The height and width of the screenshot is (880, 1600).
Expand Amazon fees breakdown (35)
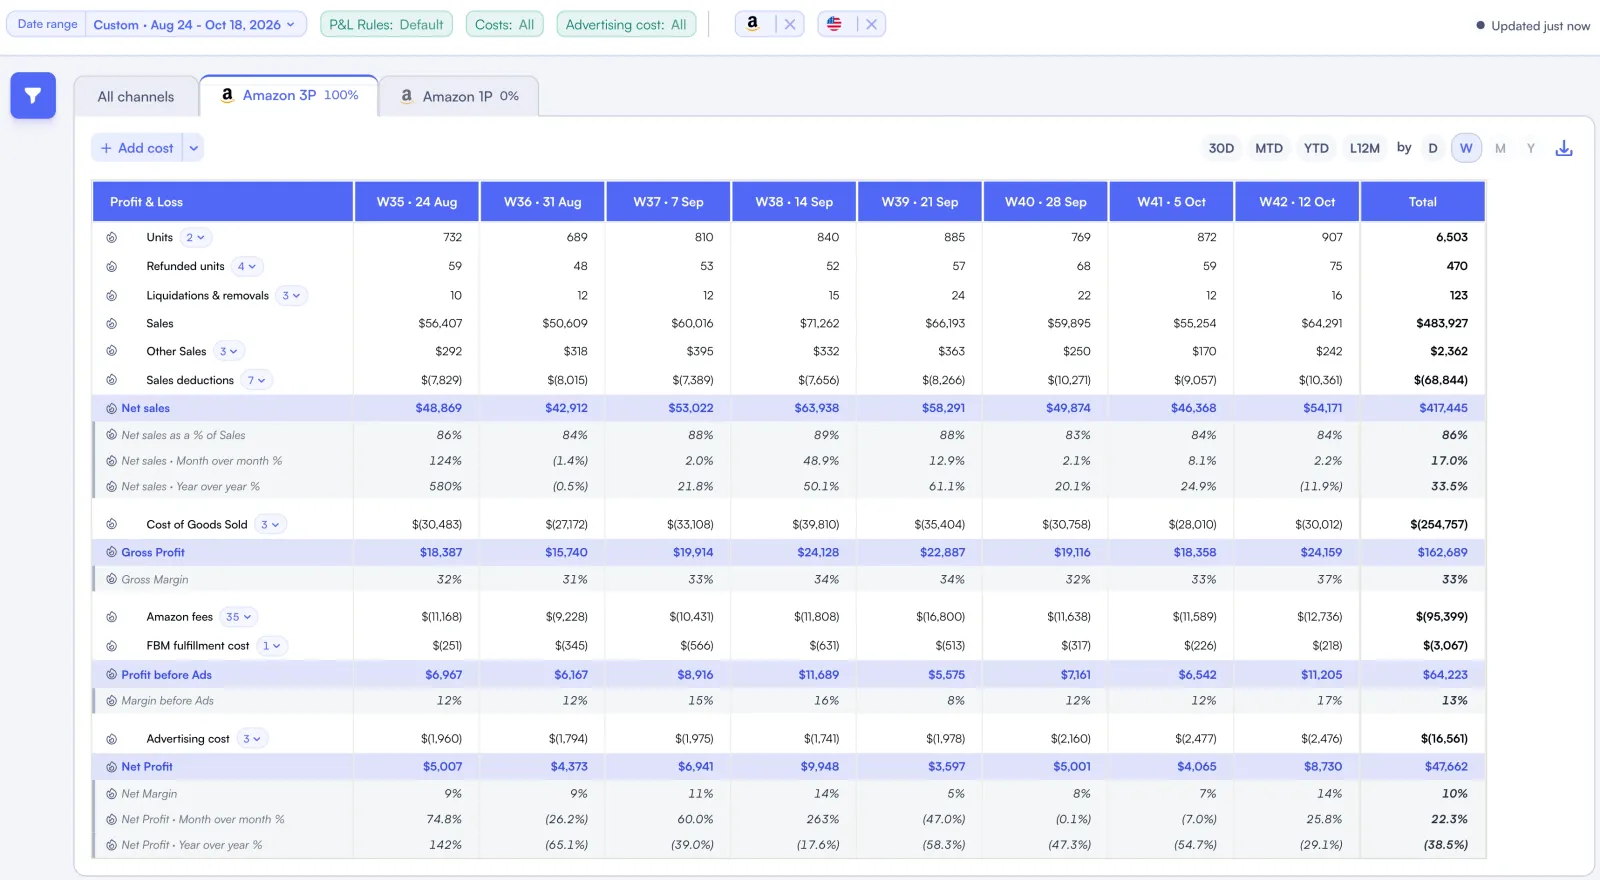(239, 618)
